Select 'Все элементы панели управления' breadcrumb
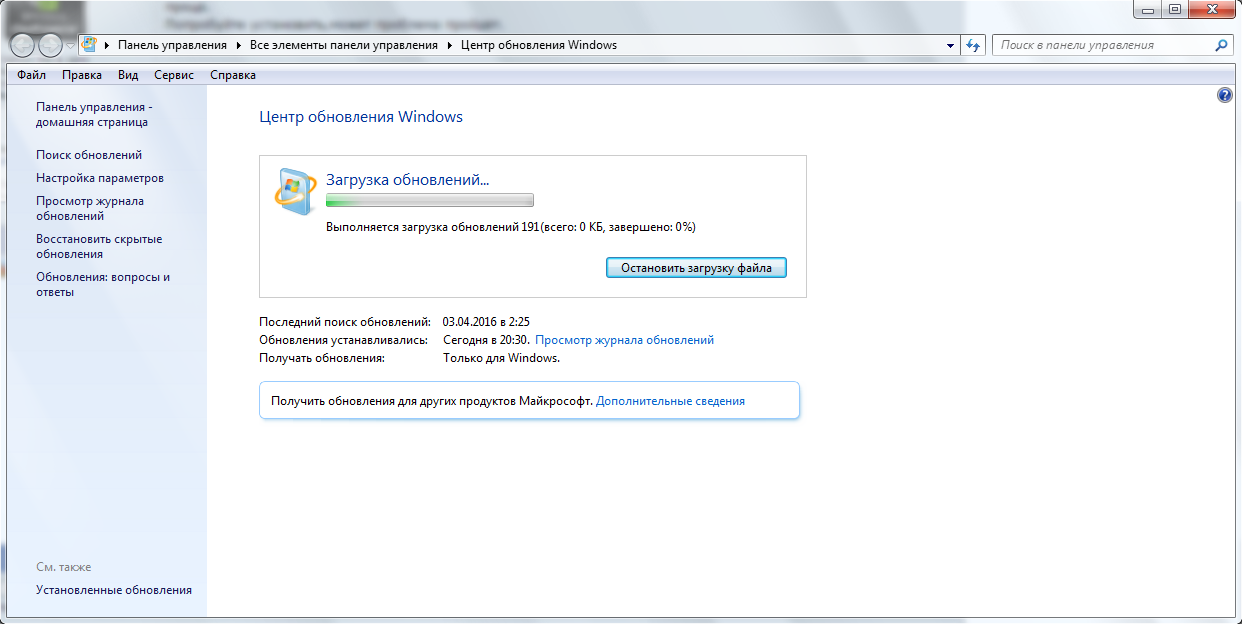 point(343,45)
